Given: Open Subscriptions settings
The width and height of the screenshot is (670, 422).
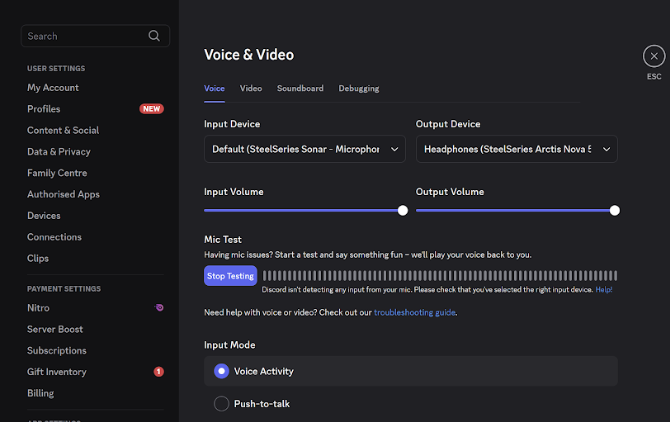Looking at the screenshot, I should click(x=56, y=351).
